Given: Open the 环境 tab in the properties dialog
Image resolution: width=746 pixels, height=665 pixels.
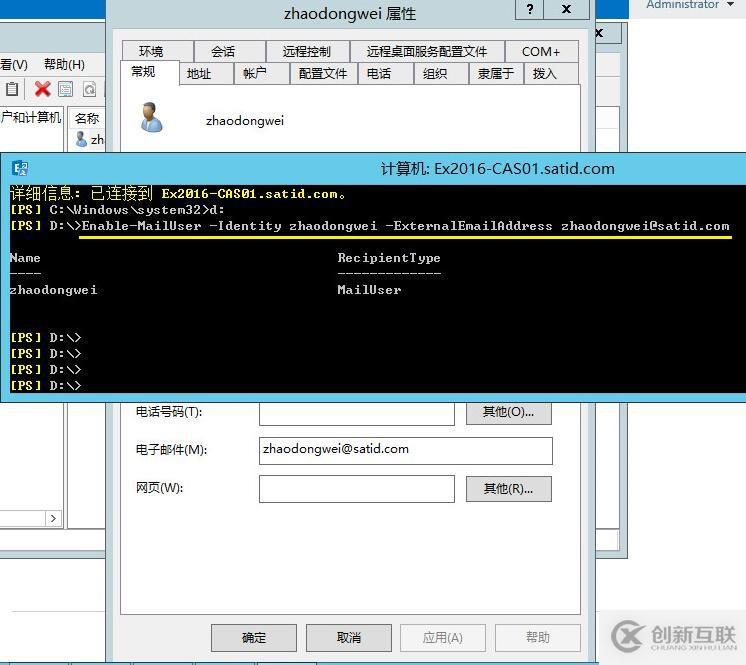Looking at the screenshot, I should [x=157, y=51].
